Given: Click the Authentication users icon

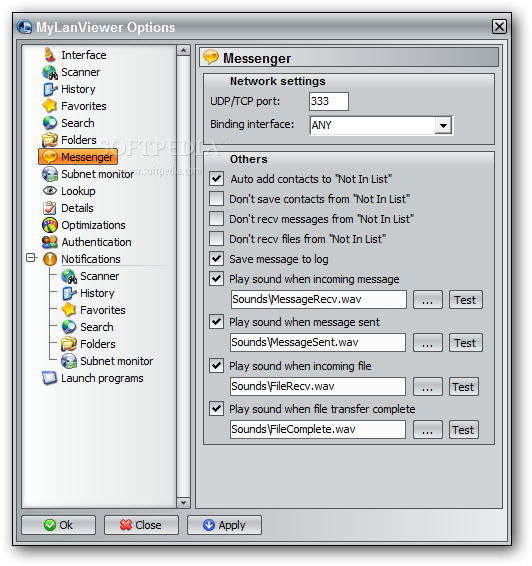Looking at the screenshot, I should tap(50, 242).
